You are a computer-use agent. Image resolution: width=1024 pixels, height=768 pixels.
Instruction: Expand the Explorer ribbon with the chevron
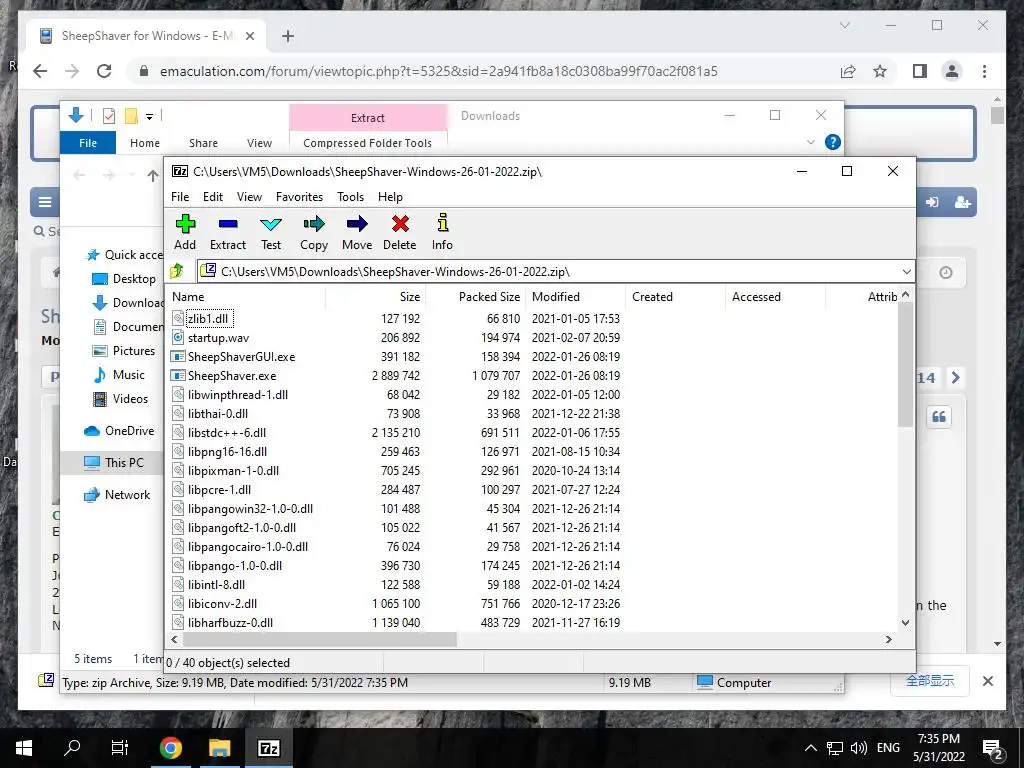[811, 142]
